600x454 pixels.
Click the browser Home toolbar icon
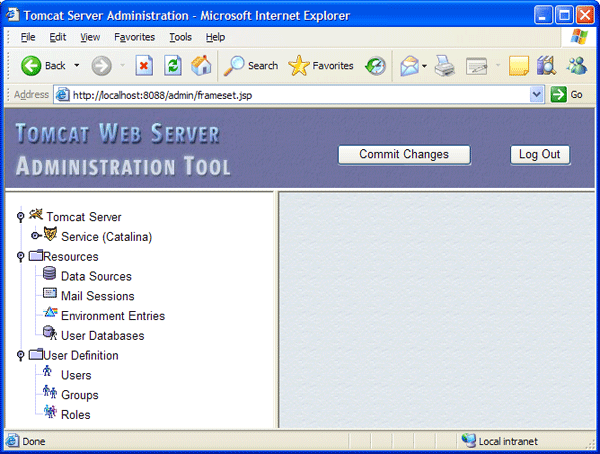click(x=201, y=66)
